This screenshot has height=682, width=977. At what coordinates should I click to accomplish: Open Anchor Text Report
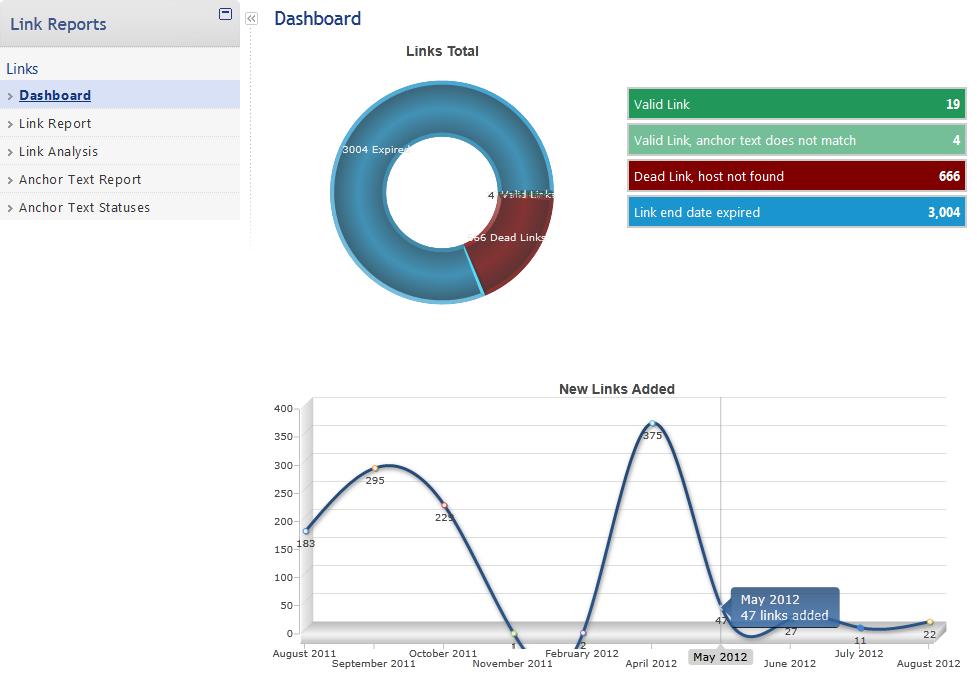(80, 180)
